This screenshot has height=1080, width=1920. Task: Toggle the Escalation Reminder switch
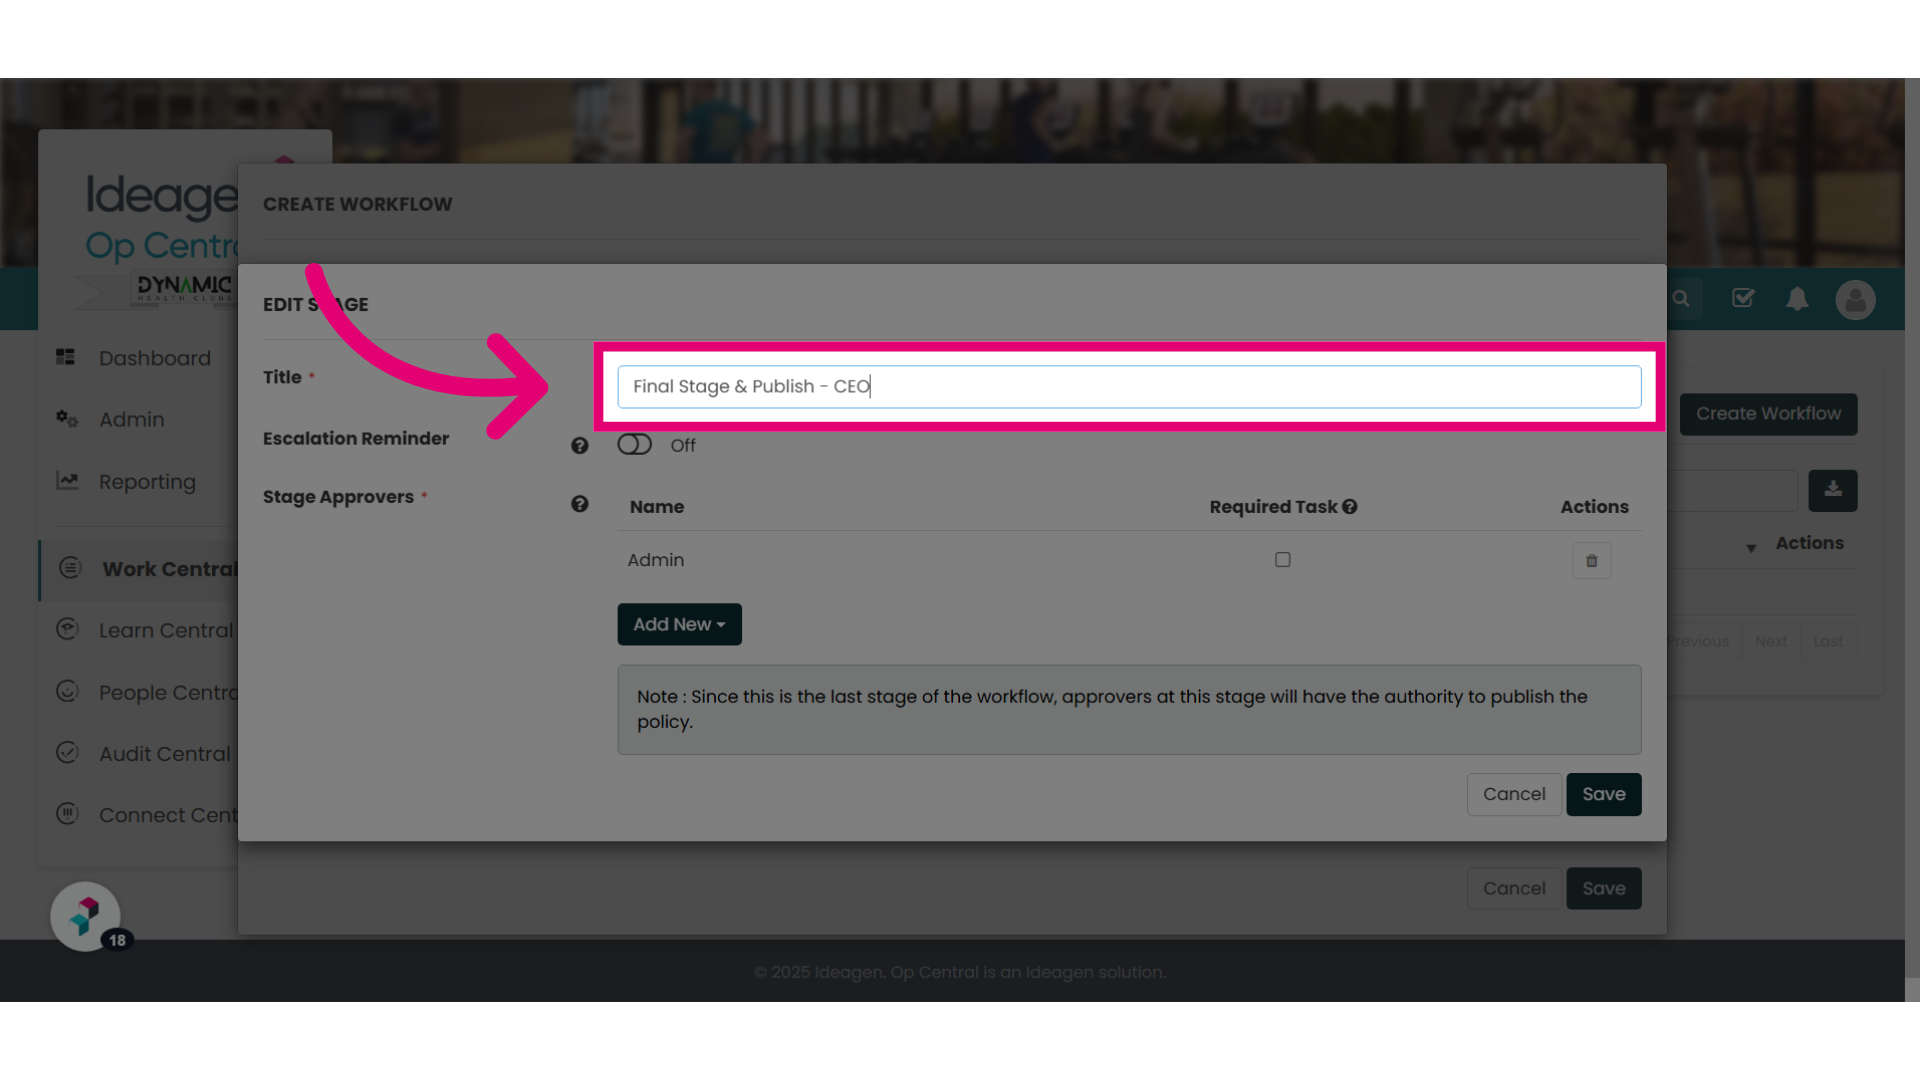coord(634,445)
